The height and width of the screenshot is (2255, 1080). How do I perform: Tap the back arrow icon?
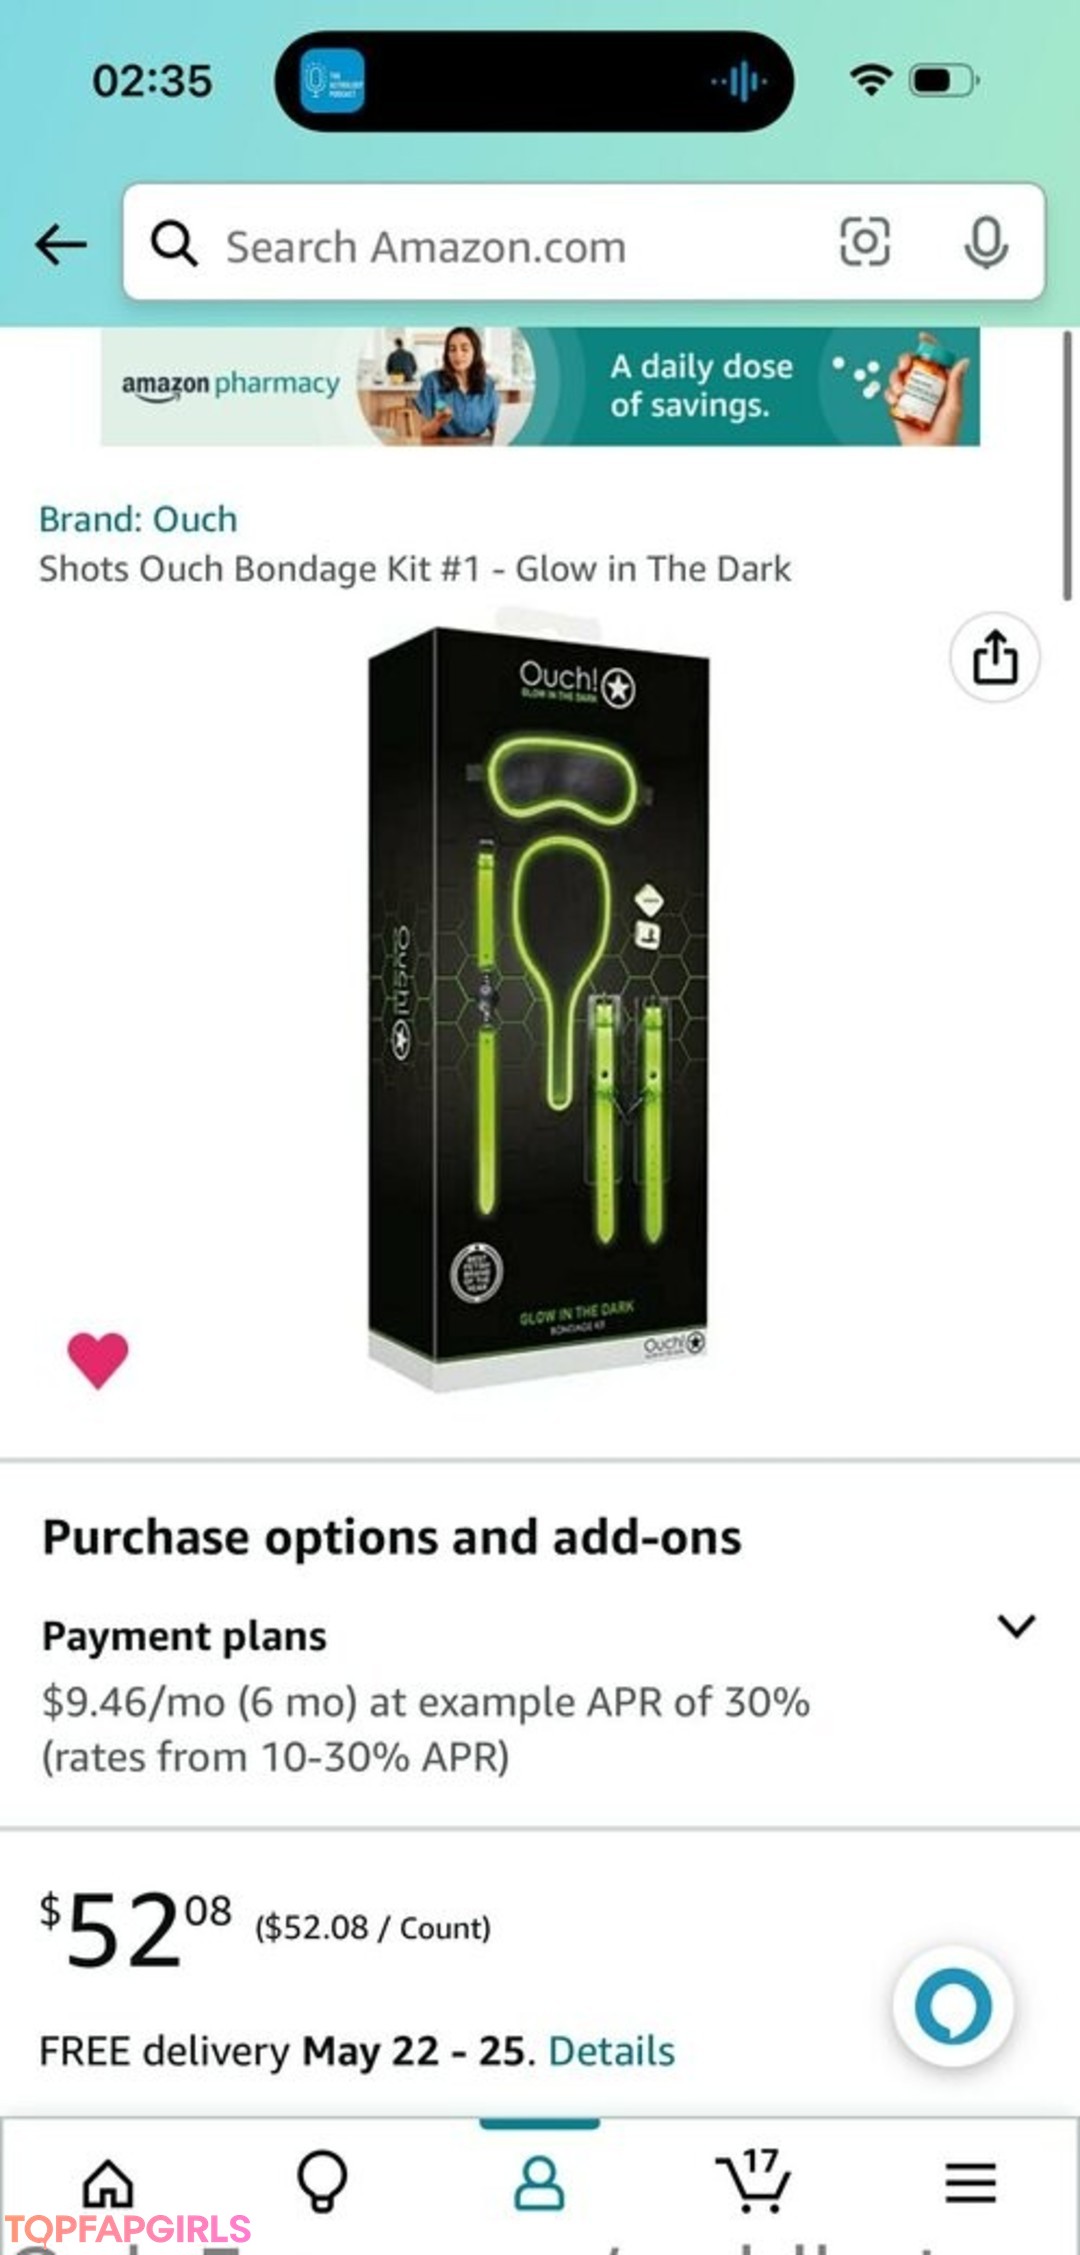[61, 244]
